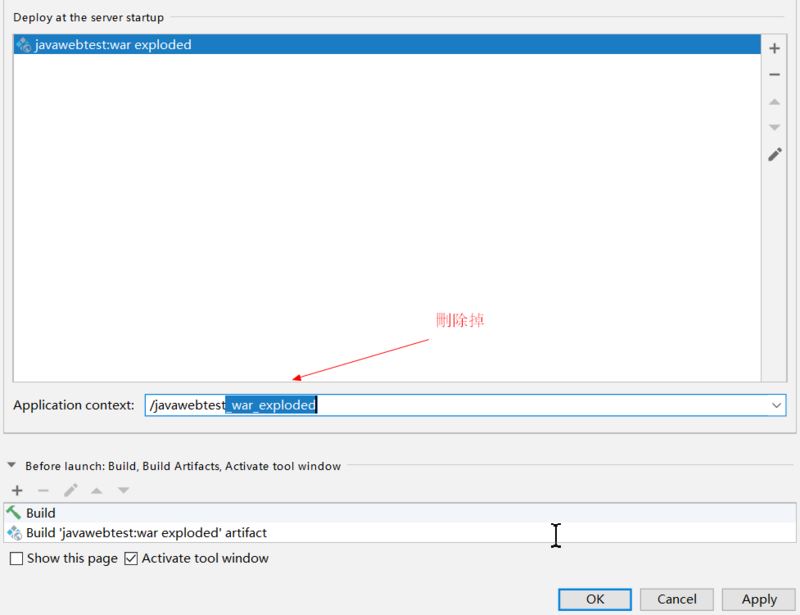Move deployment up with the up arrow
This screenshot has height=615, width=800.
click(774, 102)
